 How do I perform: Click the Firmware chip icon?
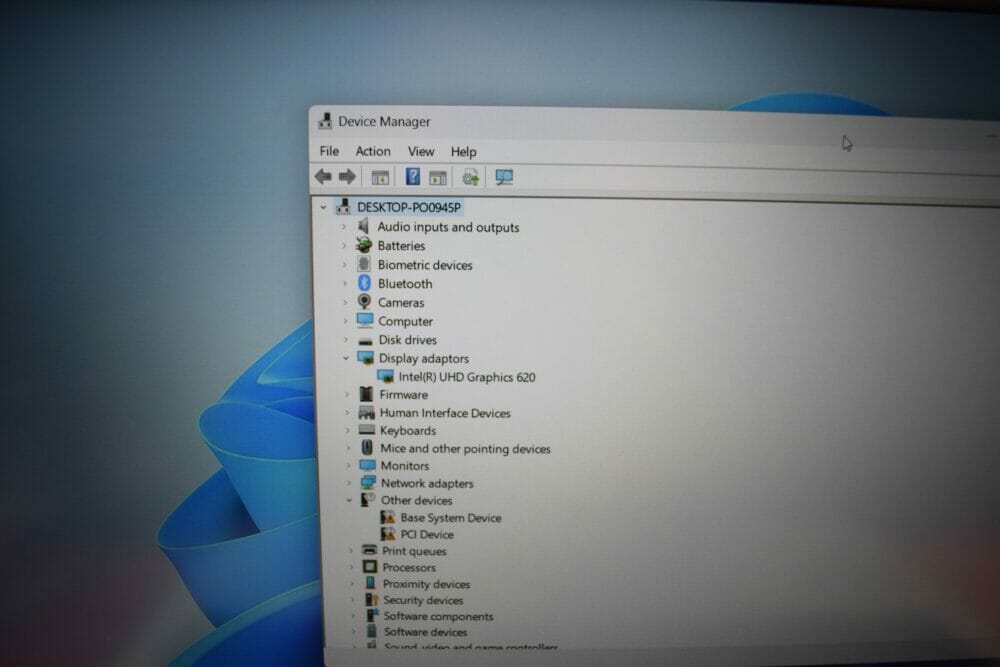point(366,394)
